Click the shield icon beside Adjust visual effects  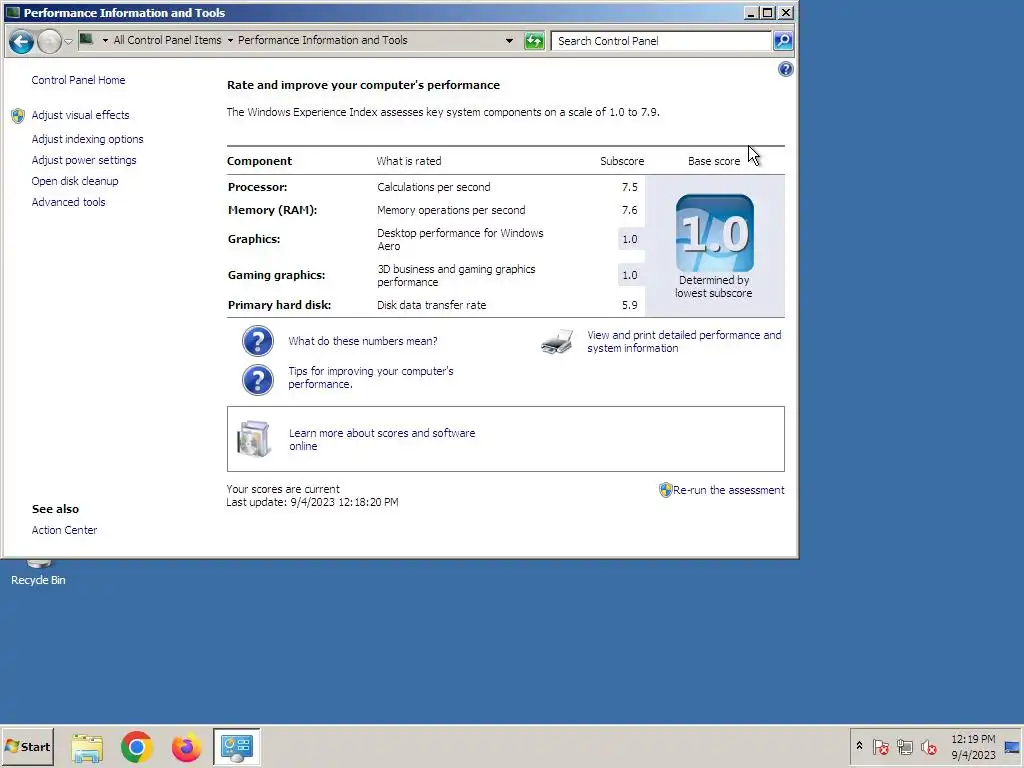click(x=18, y=116)
